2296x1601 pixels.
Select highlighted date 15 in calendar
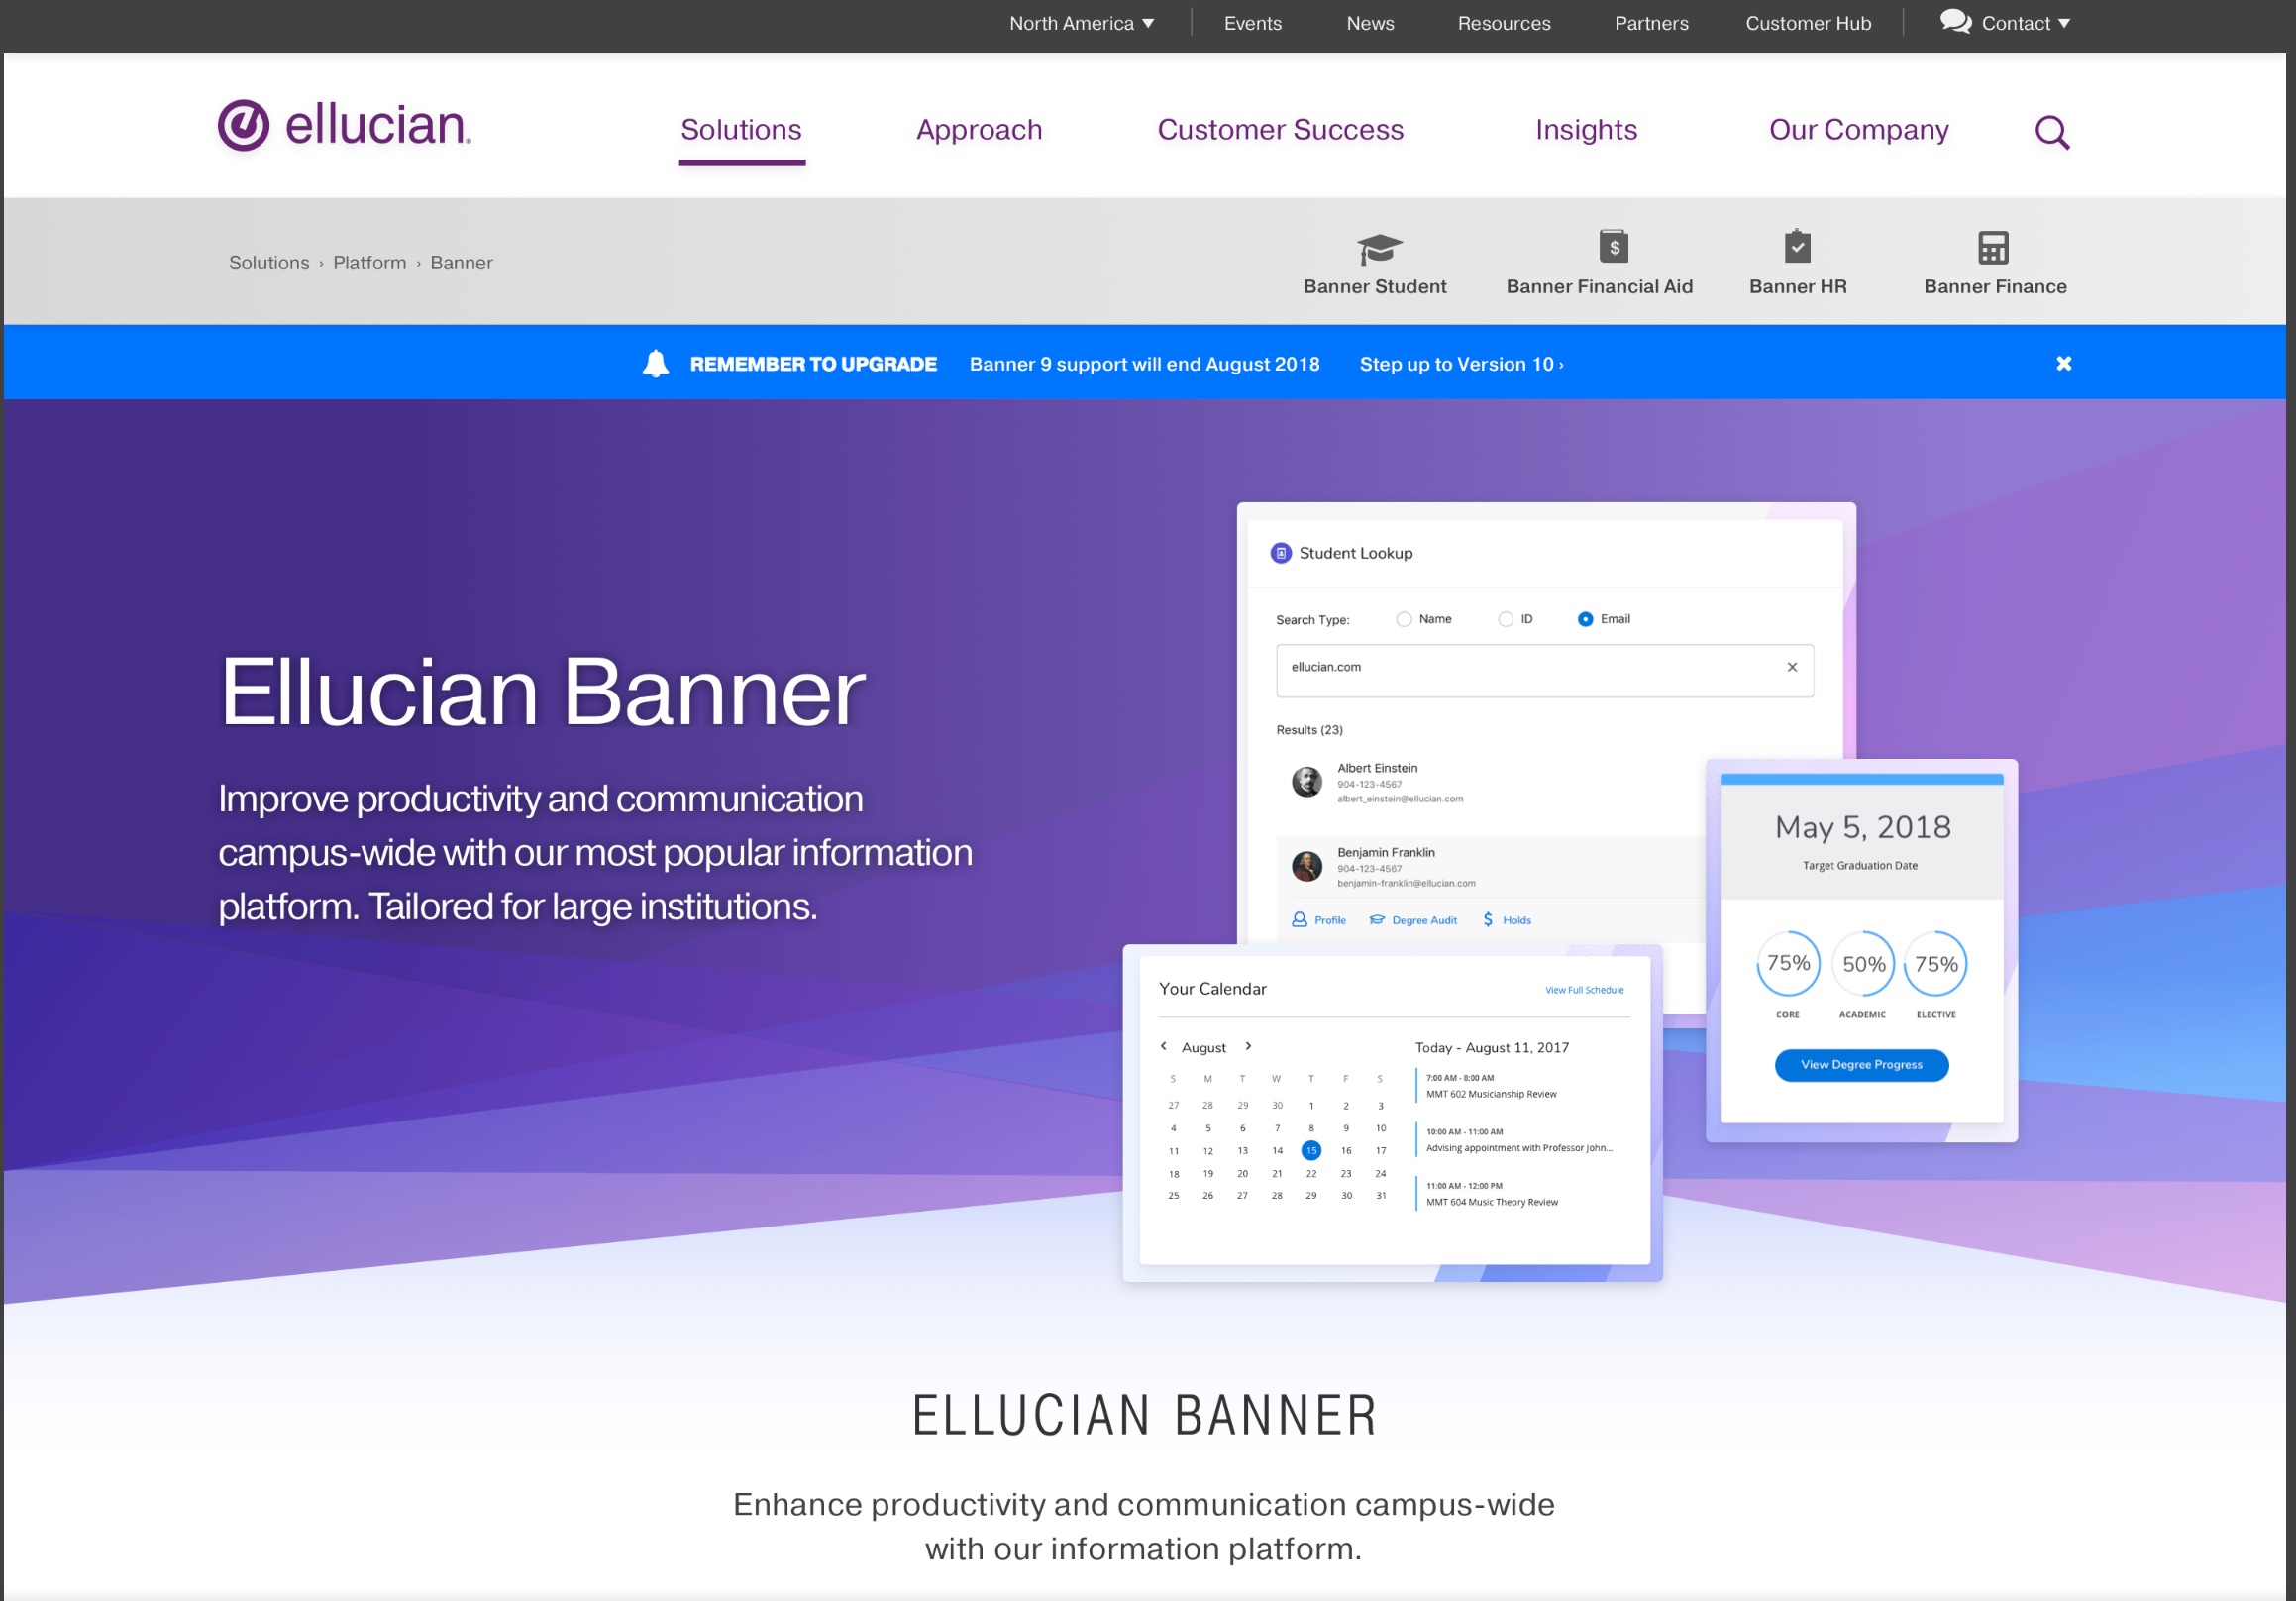(1310, 1150)
